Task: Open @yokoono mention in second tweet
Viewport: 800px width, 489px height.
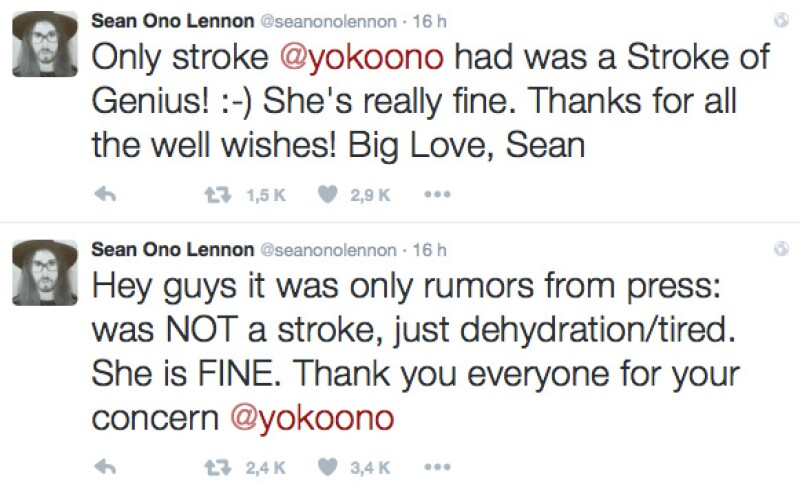Action: 312,420
